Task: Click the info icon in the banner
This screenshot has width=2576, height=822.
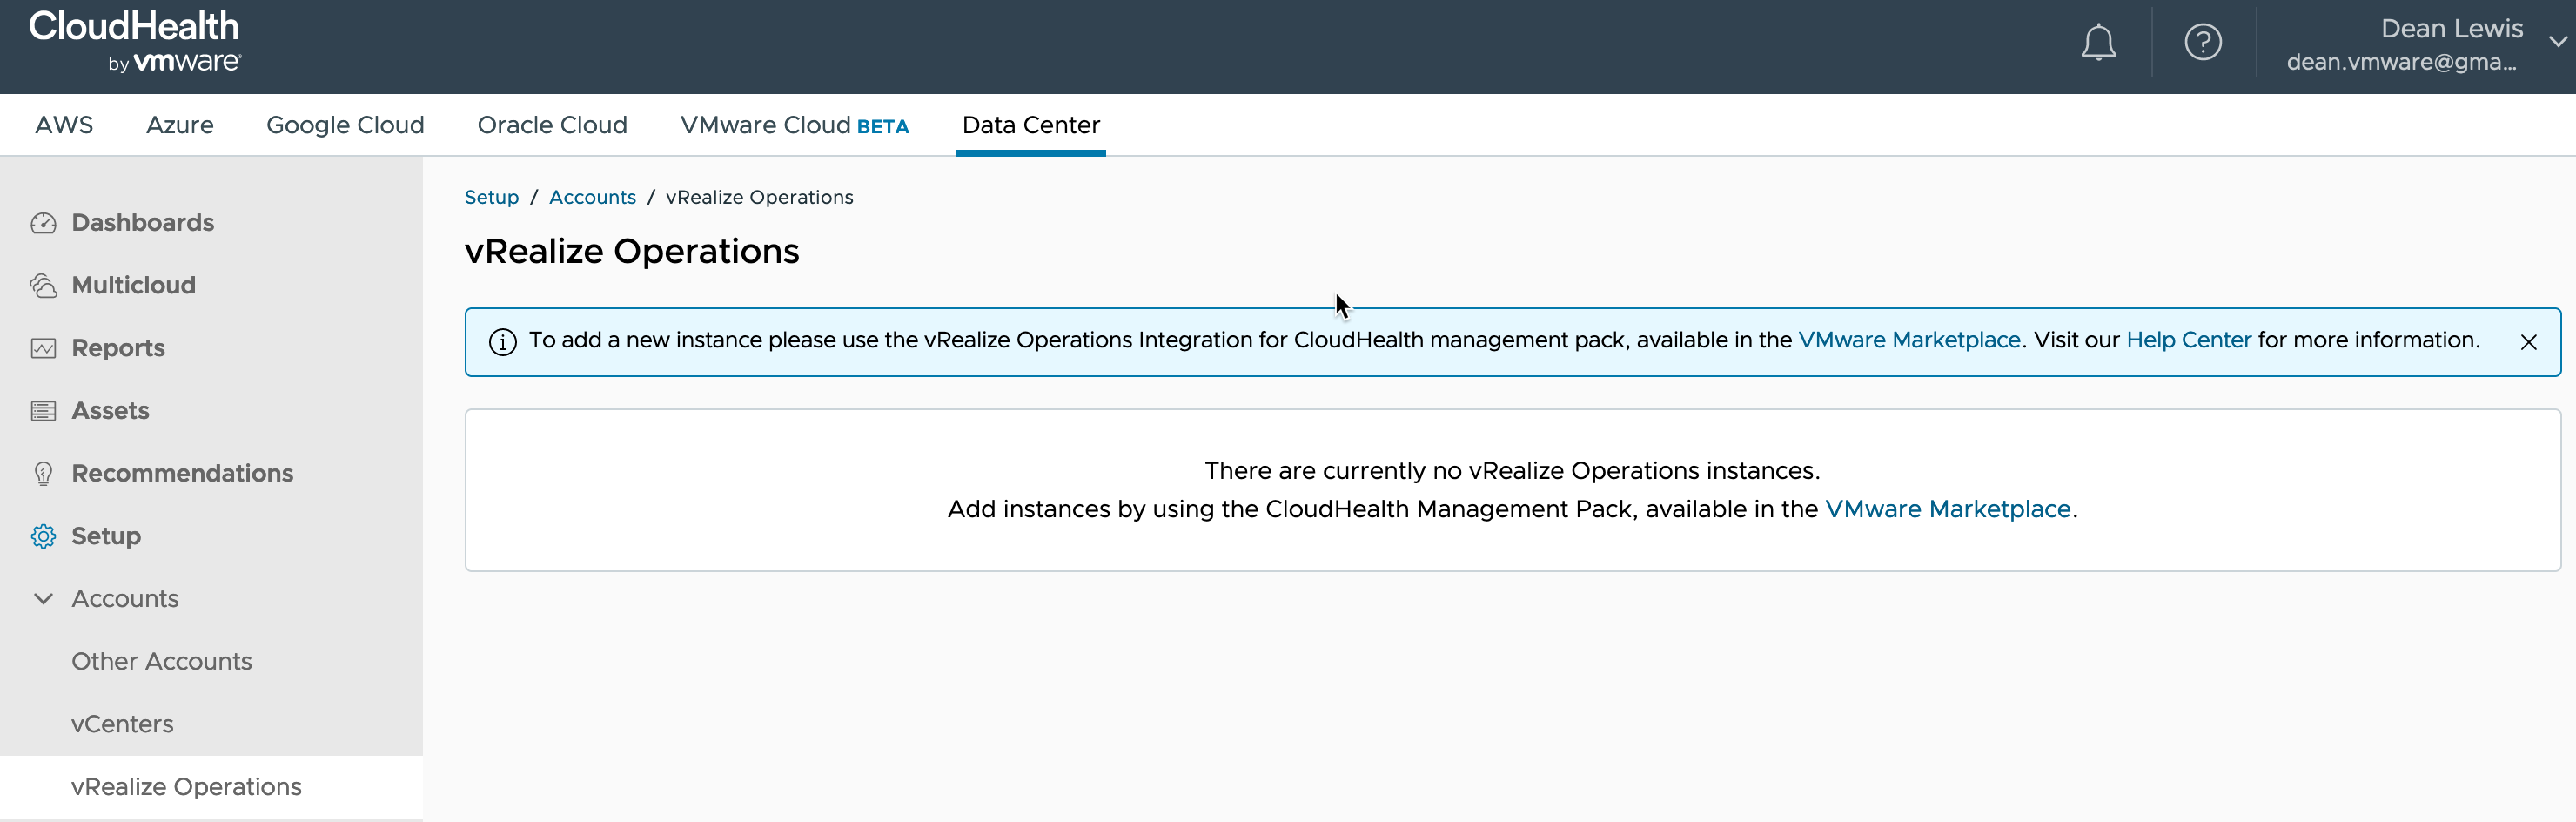Action: (502, 342)
